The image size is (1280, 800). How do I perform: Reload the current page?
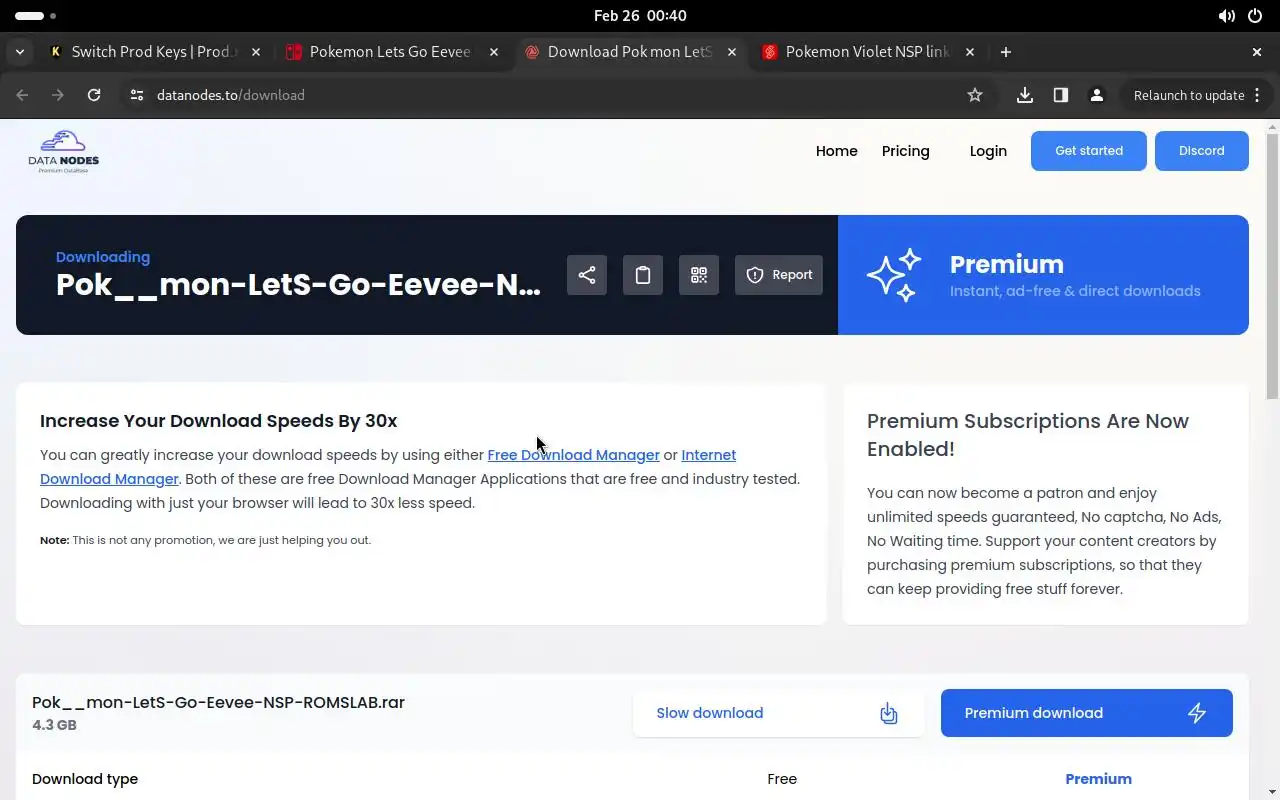94,95
